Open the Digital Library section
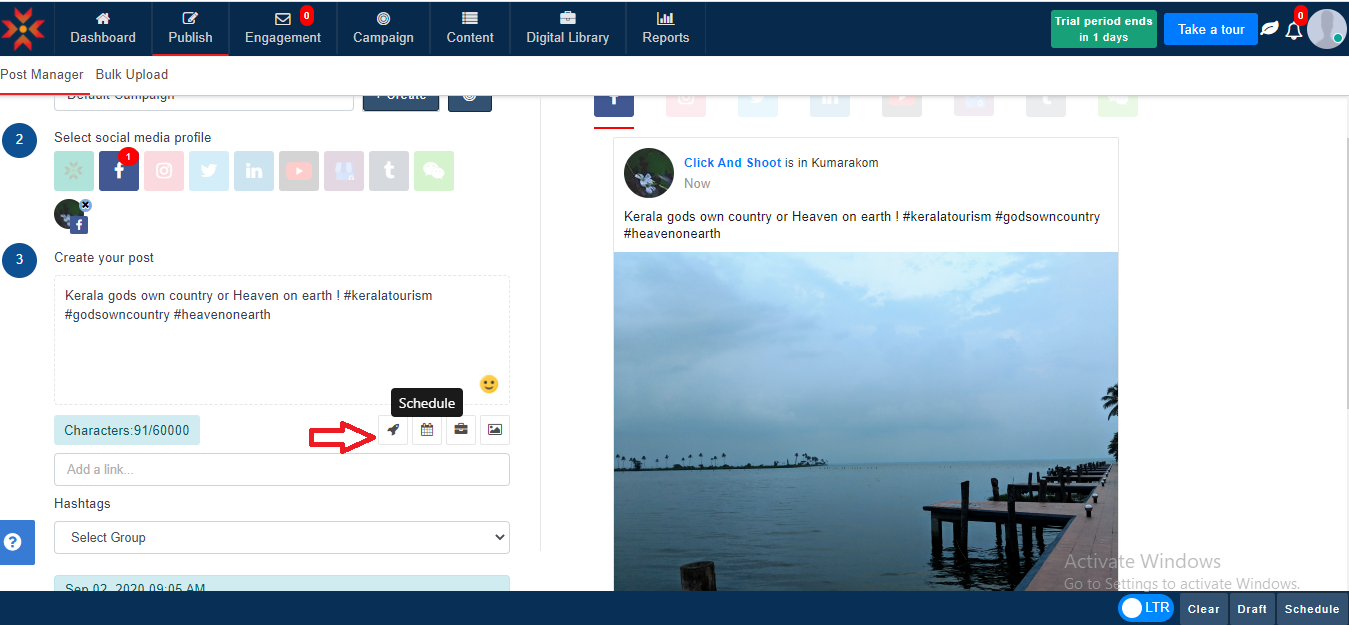This screenshot has height=625, width=1349. point(568,28)
